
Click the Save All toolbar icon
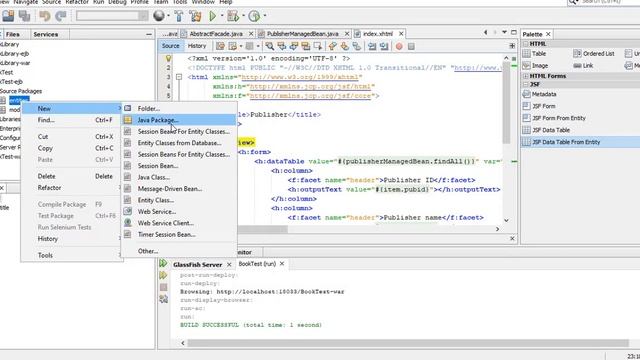click(x=24, y=16)
